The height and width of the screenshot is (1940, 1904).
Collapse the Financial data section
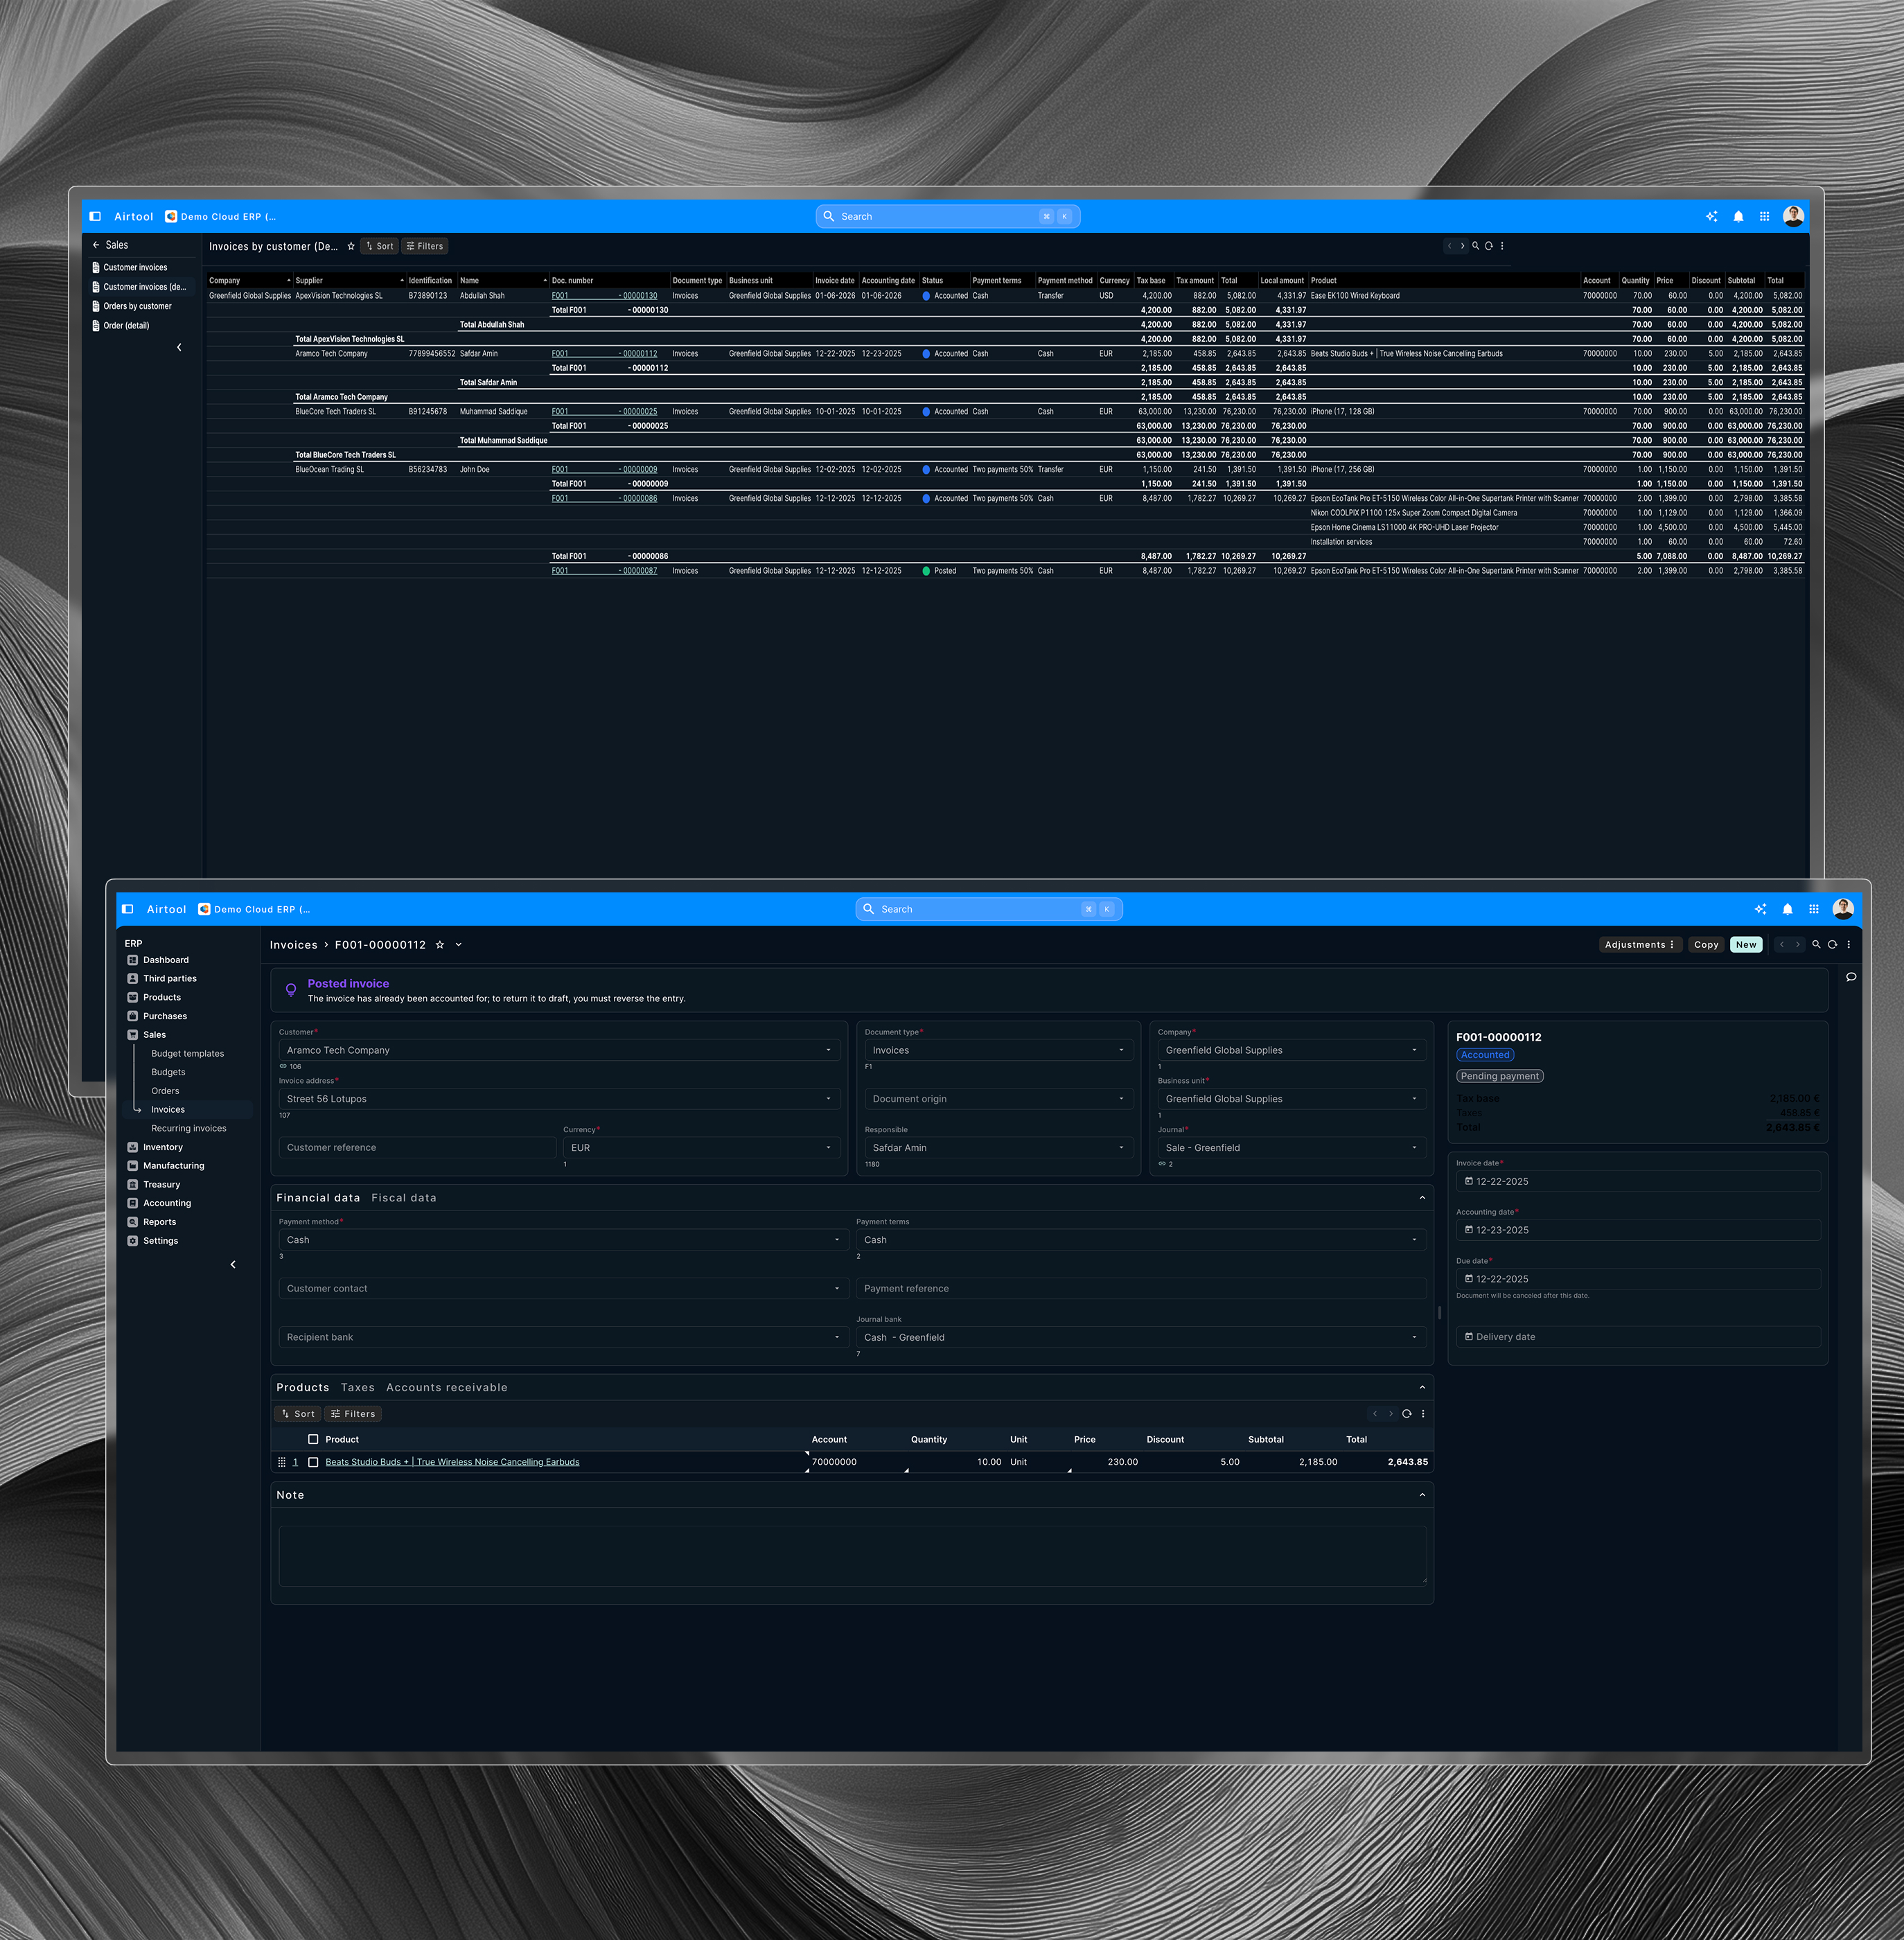click(x=1422, y=1198)
